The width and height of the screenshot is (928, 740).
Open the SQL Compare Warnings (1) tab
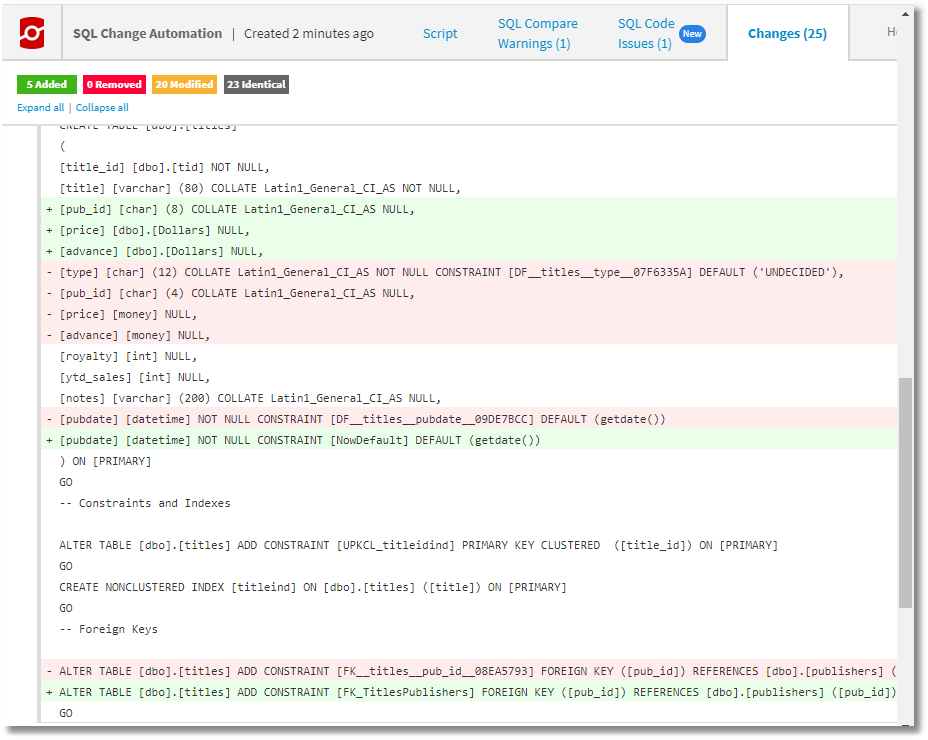tap(537, 34)
